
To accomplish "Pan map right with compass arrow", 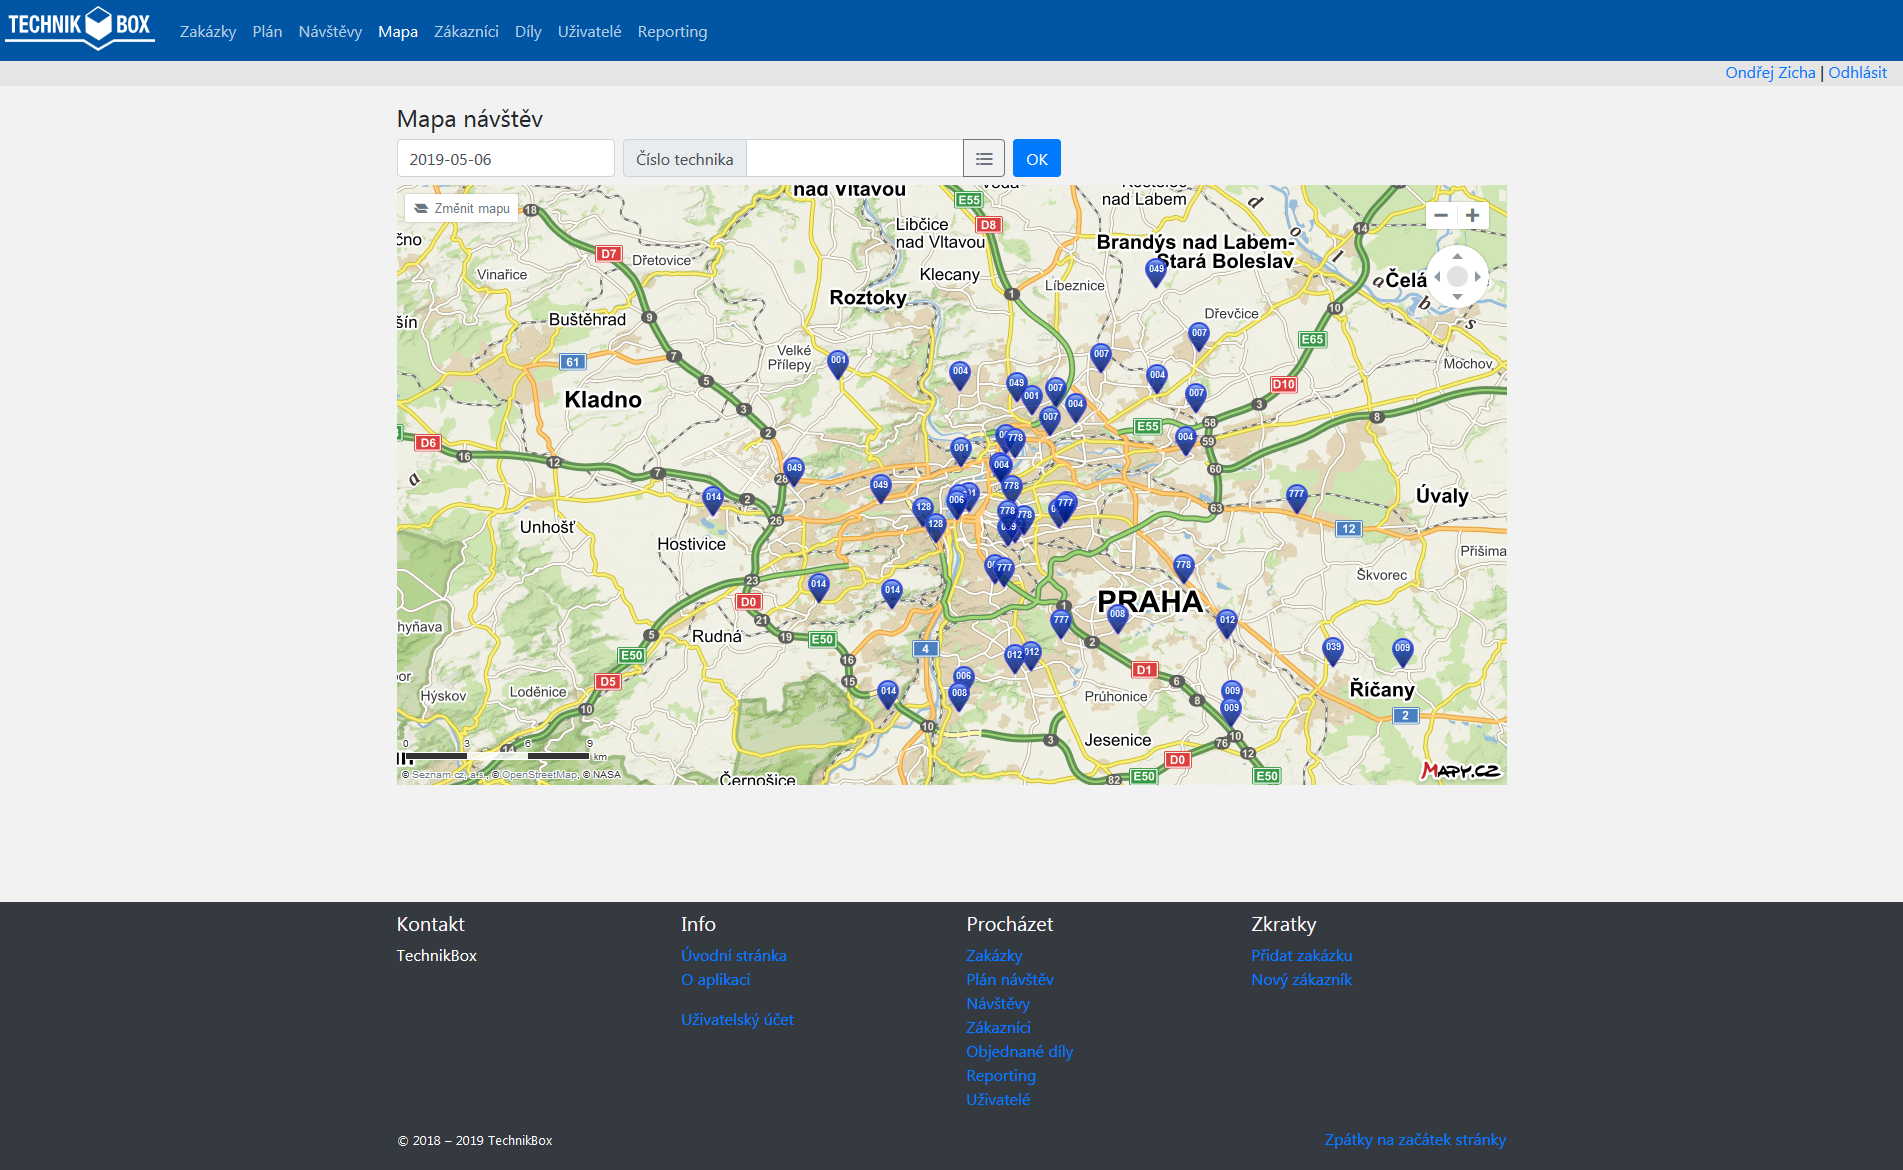I will (x=1478, y=277).
